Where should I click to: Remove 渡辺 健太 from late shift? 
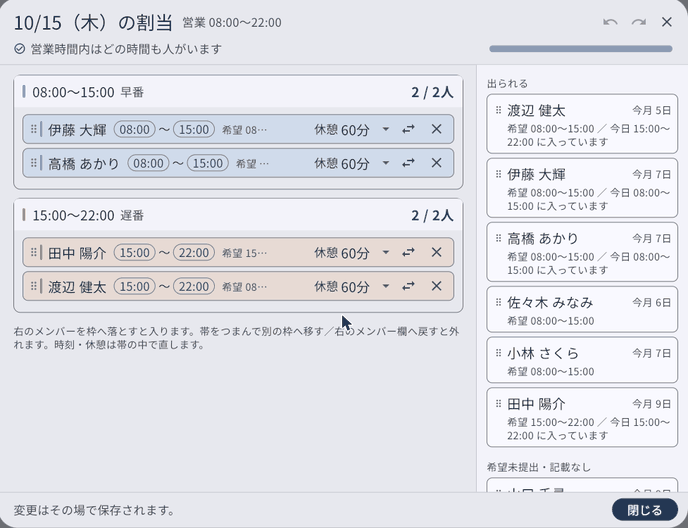pyautogui.click(x=436, y=286)
